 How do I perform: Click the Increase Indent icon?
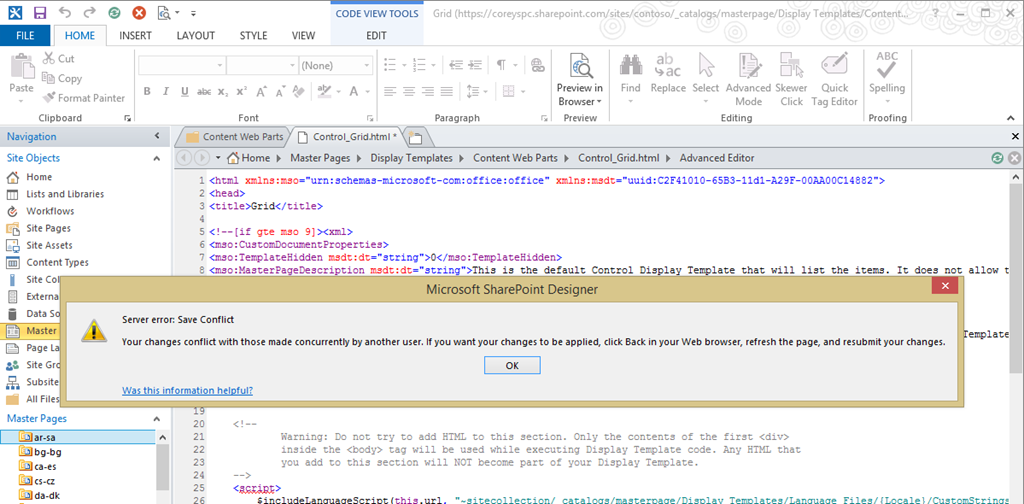coord(475,65)
